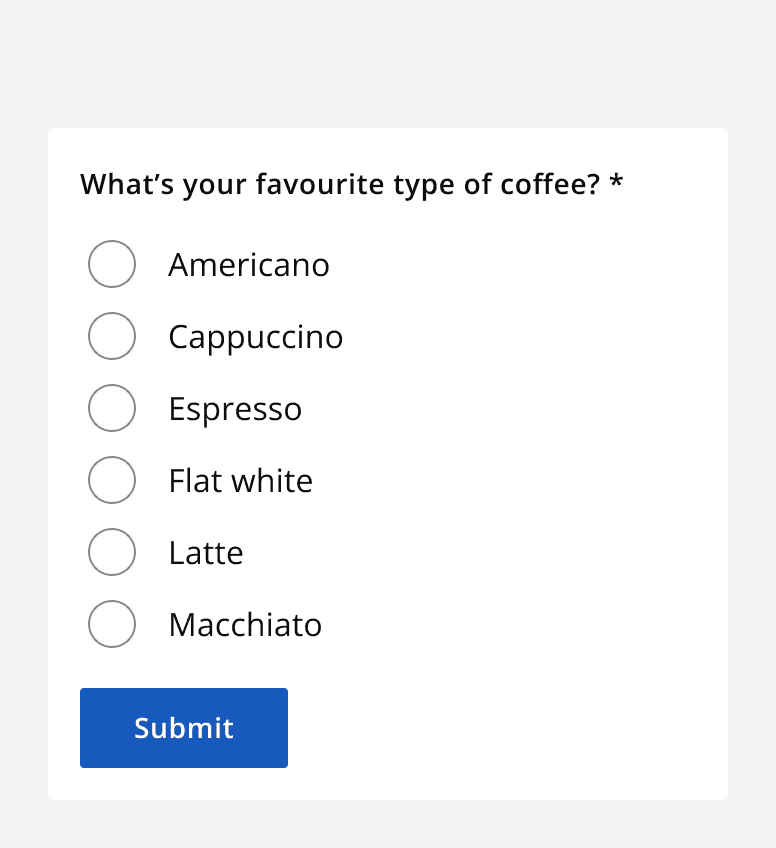Click the Macchiato option label
This screenshot has height=848, width=776.
tap(245, 624)
